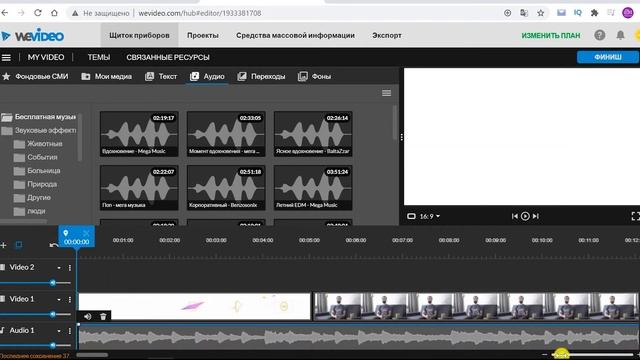Play the video preview
The height and width of the screenshot is (360, 640).
tap(525, 216)
